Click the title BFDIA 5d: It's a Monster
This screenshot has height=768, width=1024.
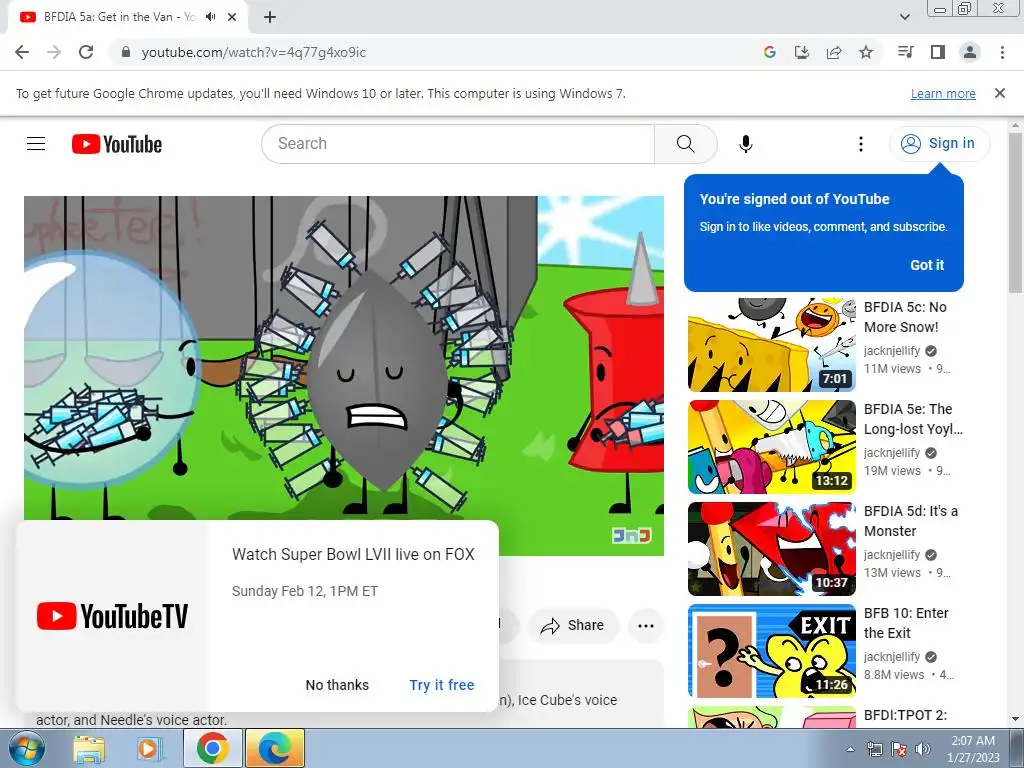coord(911,521)
